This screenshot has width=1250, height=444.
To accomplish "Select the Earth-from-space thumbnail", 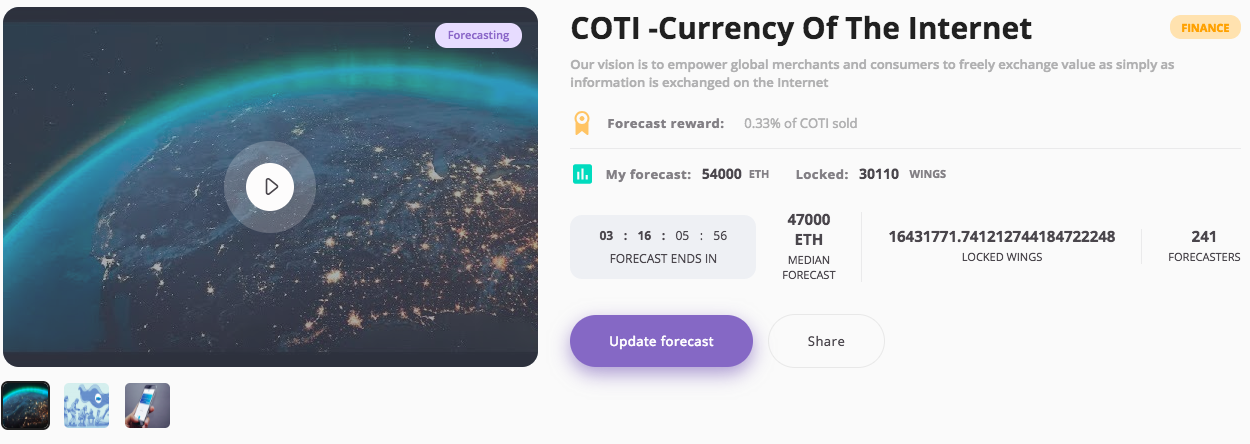I will (26, 406).
